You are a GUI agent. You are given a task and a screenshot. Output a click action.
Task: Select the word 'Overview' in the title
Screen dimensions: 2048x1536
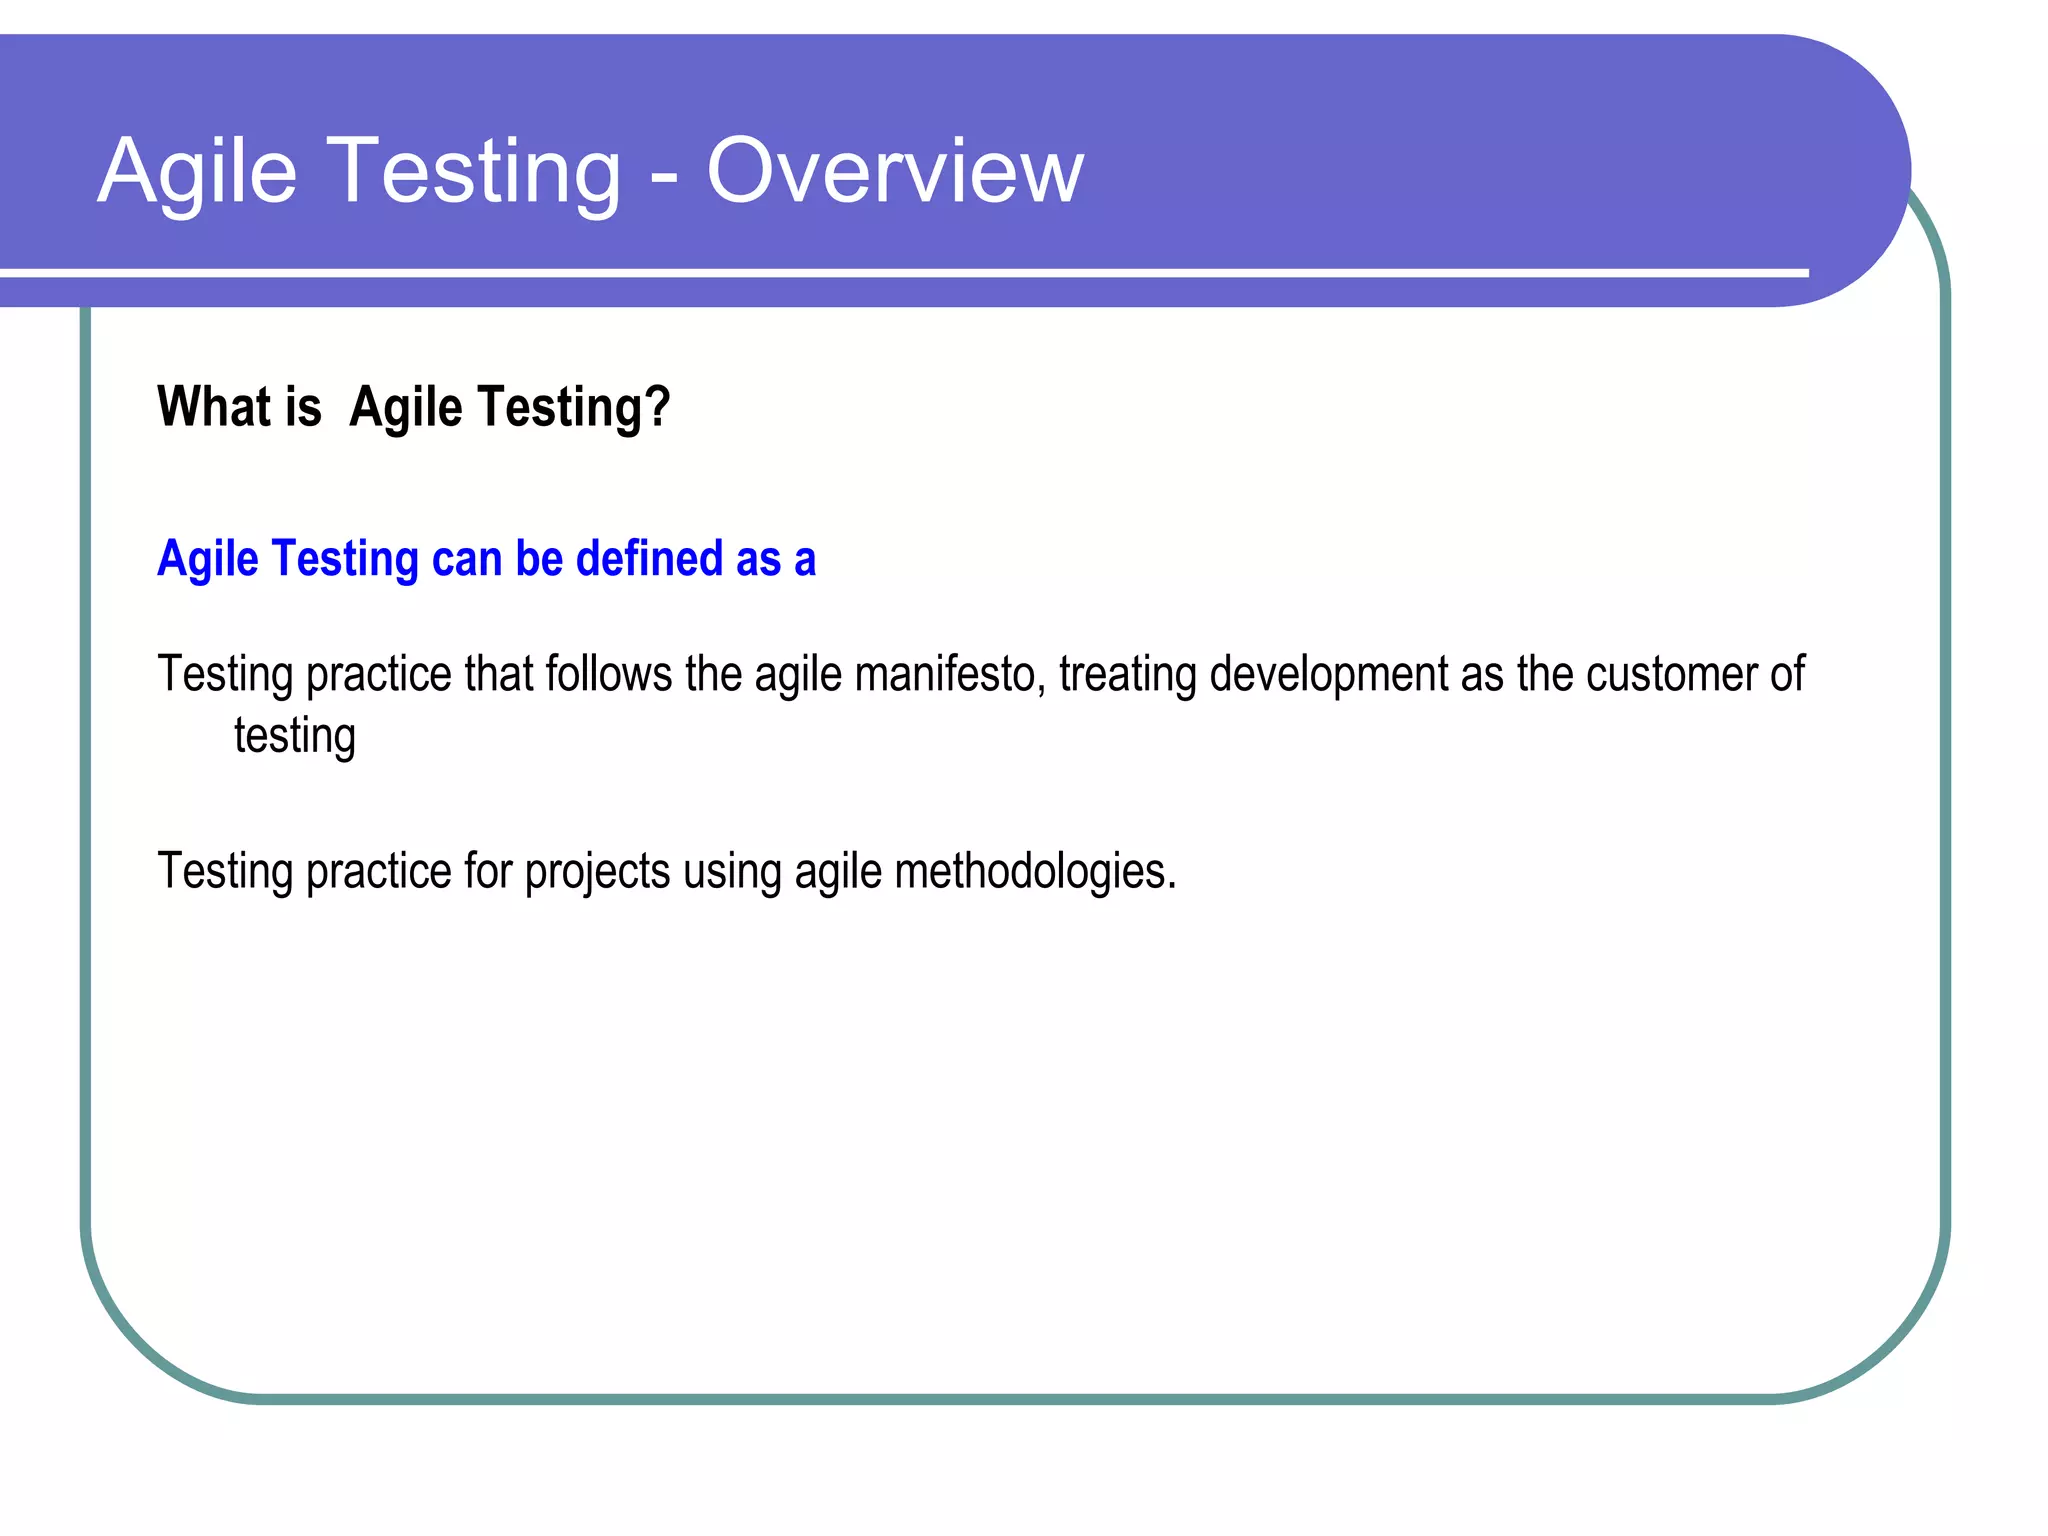coord(895,172)
